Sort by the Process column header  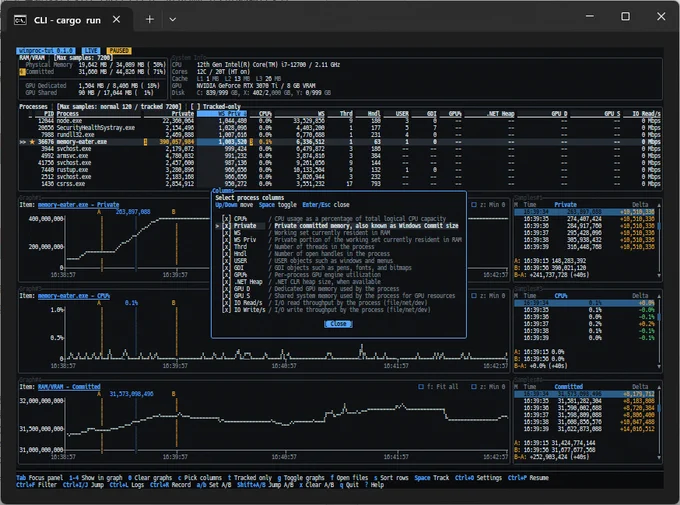[68, 114]
